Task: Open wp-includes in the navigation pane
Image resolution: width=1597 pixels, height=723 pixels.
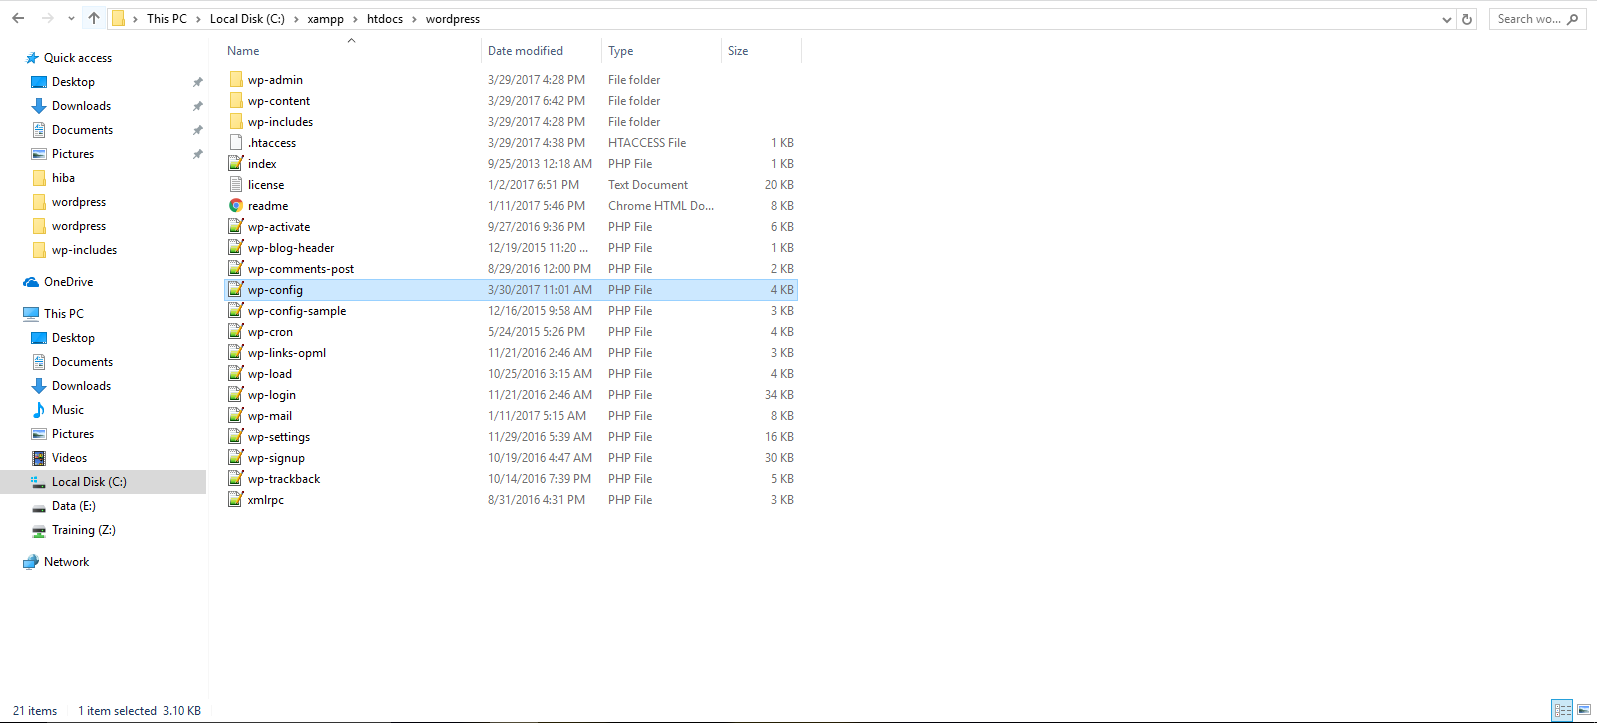Action: [84, 250]
